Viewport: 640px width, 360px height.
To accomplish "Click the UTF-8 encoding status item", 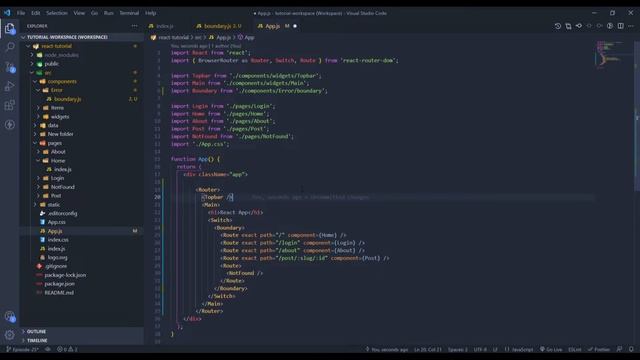I will pyautogui.click(x=480, y=349).
